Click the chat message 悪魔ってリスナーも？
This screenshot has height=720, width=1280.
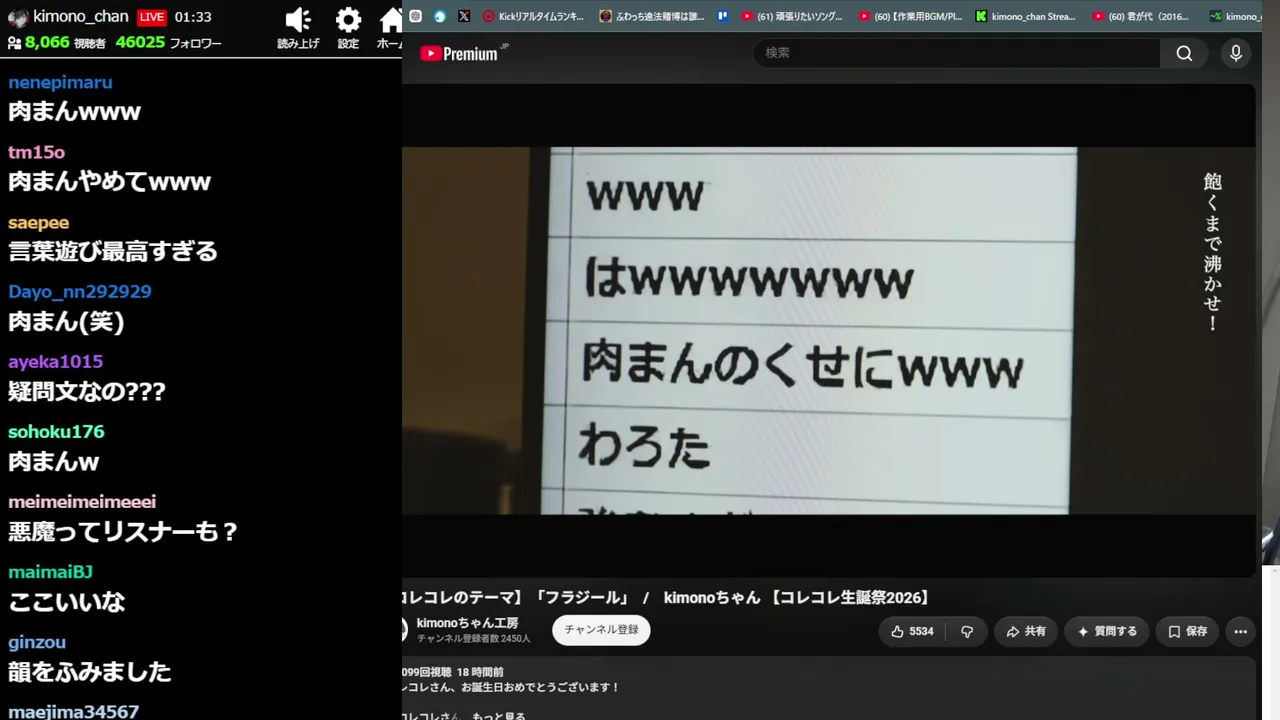coord(124,532)
